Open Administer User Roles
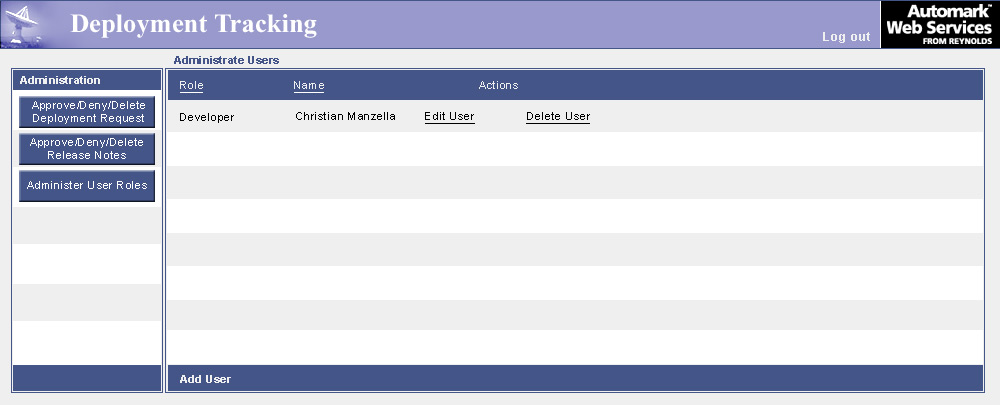 (x=87, y=186)
